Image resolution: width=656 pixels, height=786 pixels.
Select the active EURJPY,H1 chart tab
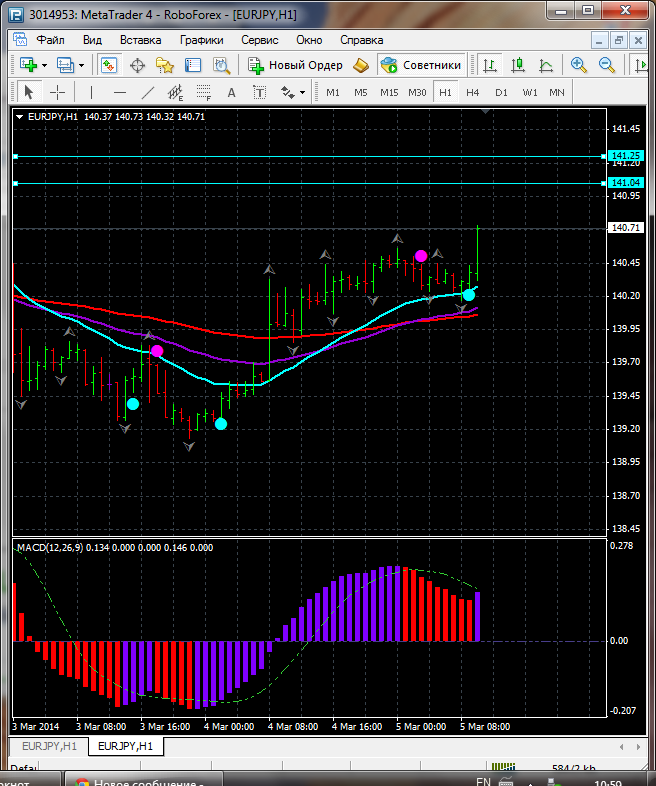[125, 746]
